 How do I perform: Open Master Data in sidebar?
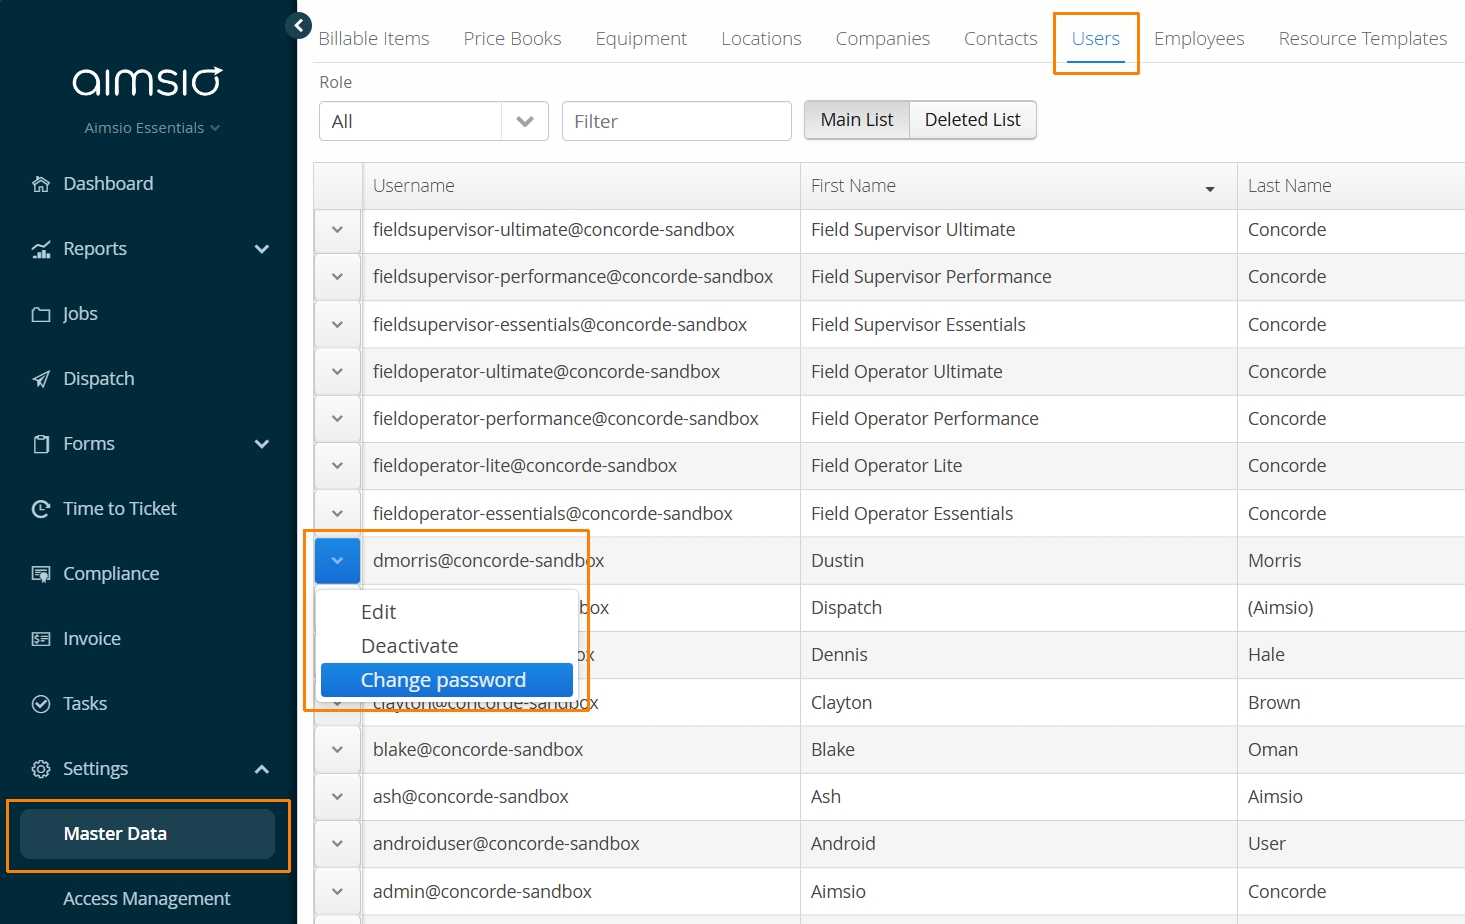click(148, 834)
